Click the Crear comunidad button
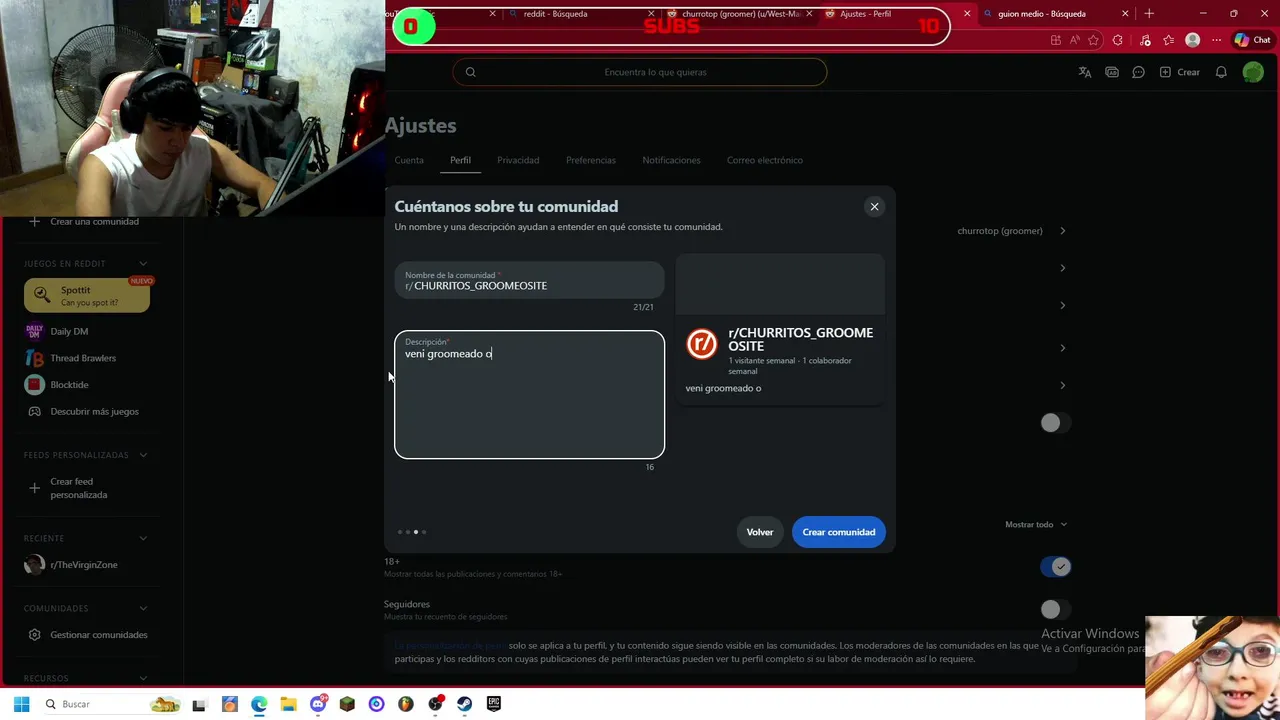Screen dimensions: 1280x720 pyautogui.click(x=839, y=532)
